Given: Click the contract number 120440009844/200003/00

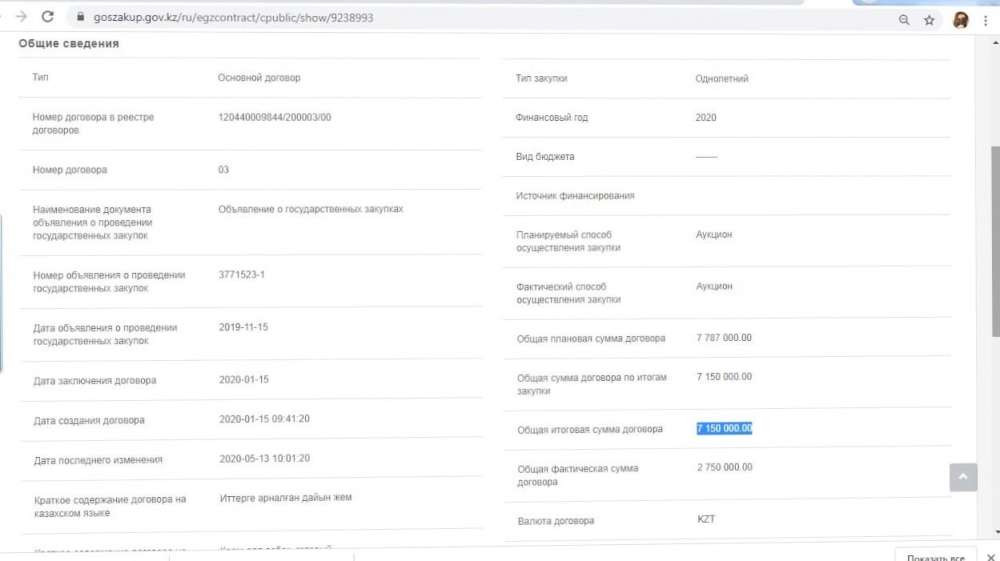Looking at the screenshot, I should coord(274,117).
